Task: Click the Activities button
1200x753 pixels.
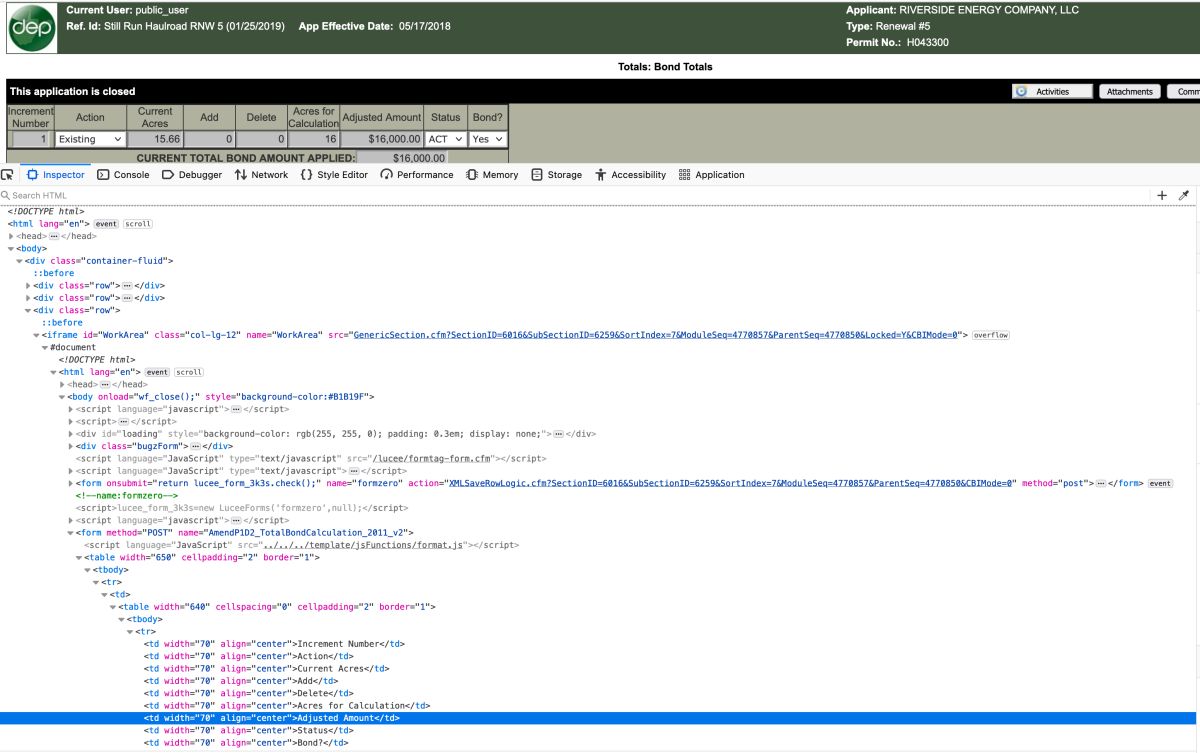Action: point(1053,91)
